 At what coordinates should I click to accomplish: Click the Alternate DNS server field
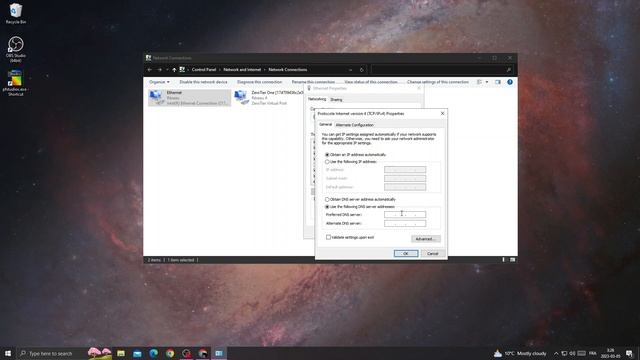(x=405, y=224)
